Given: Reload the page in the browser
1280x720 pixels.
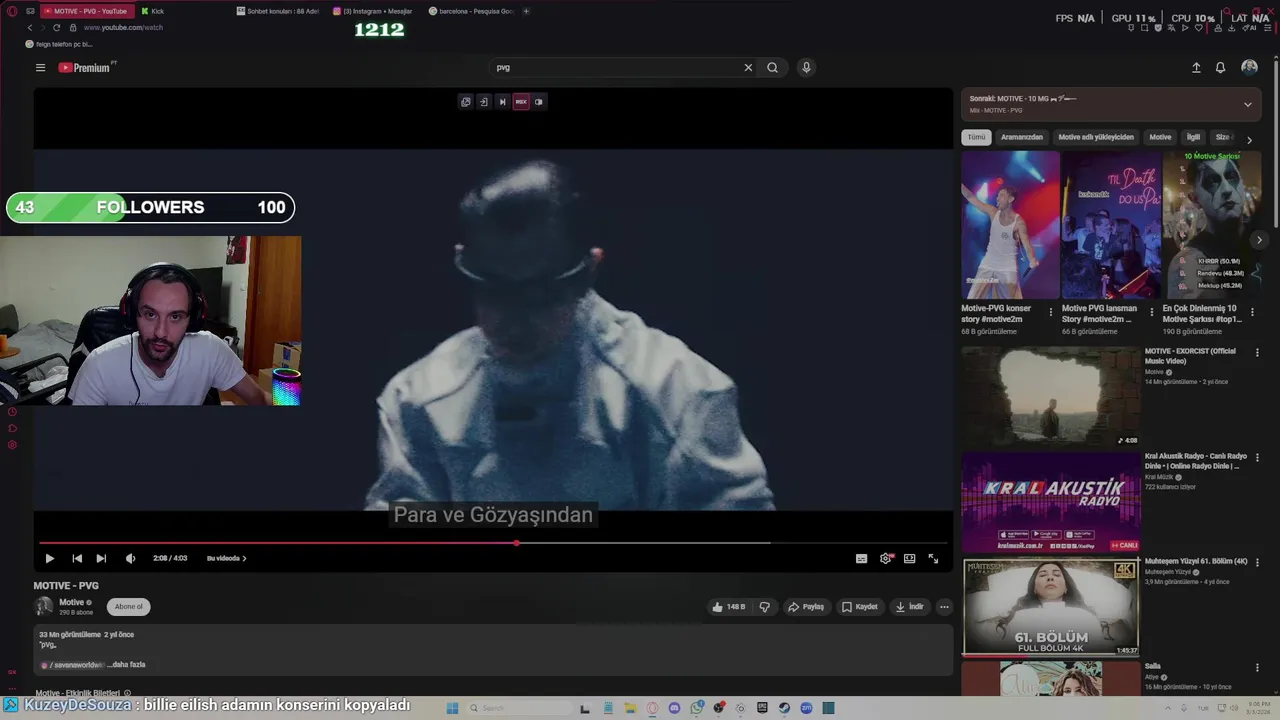Looking at the screenshot, I should tap(56, 28).
